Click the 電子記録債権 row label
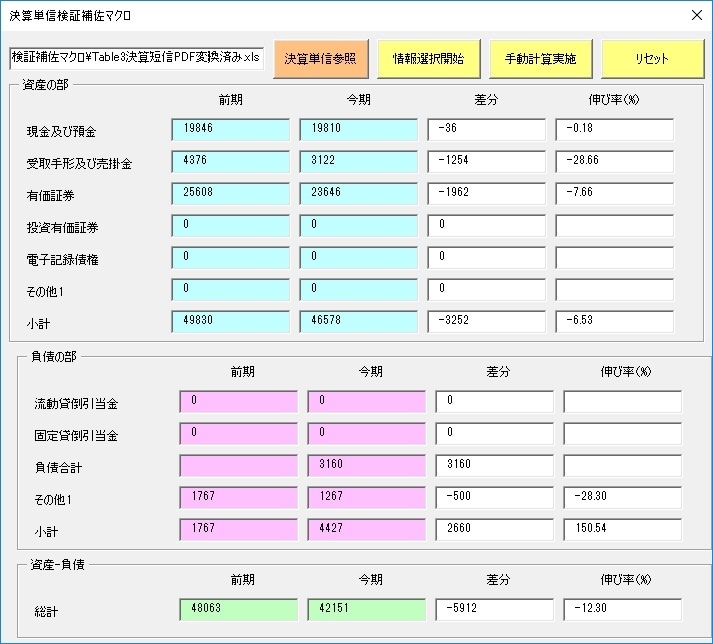Viewport: 713px width, 644px height. tap(62, 260)
